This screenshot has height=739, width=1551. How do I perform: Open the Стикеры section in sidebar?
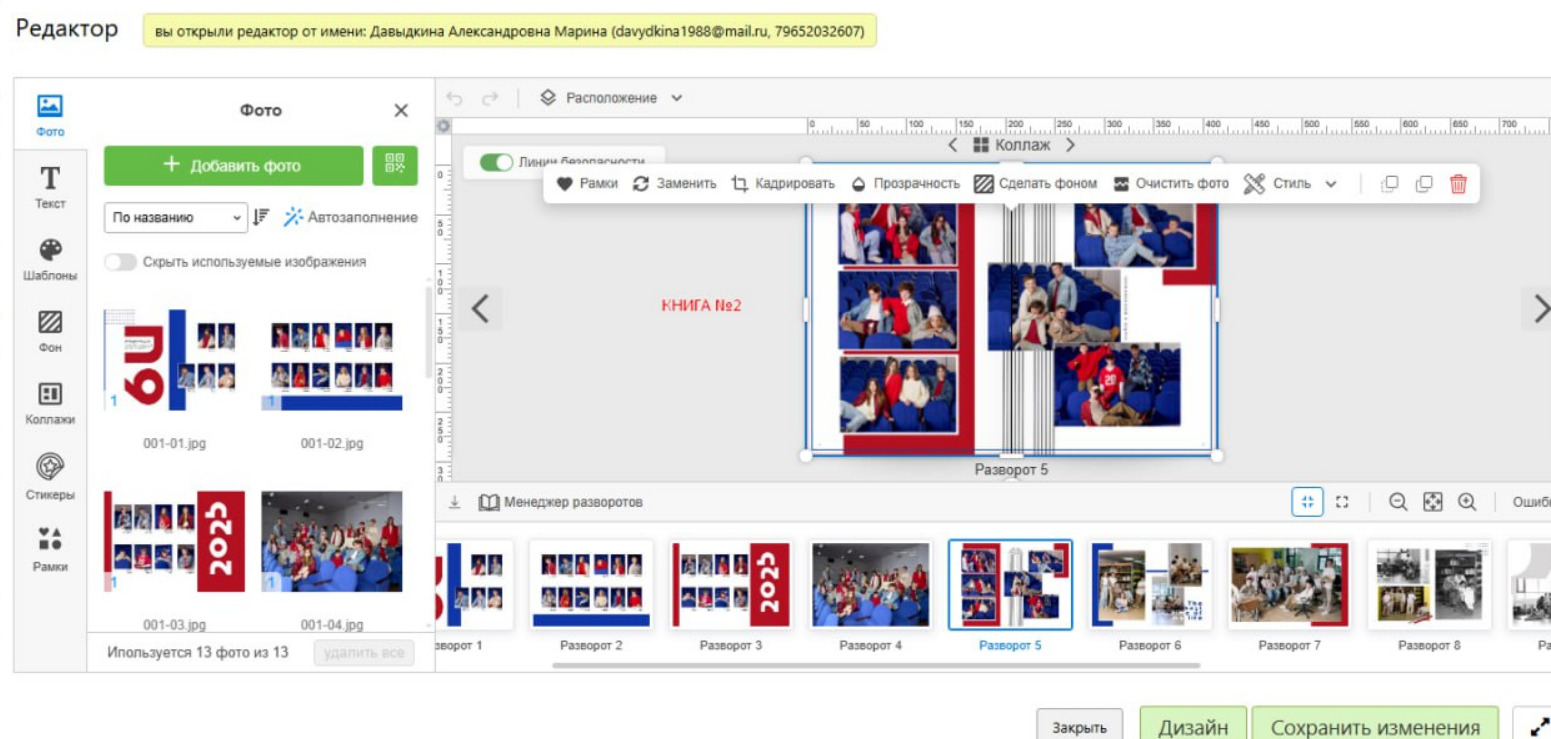[50, 477]
